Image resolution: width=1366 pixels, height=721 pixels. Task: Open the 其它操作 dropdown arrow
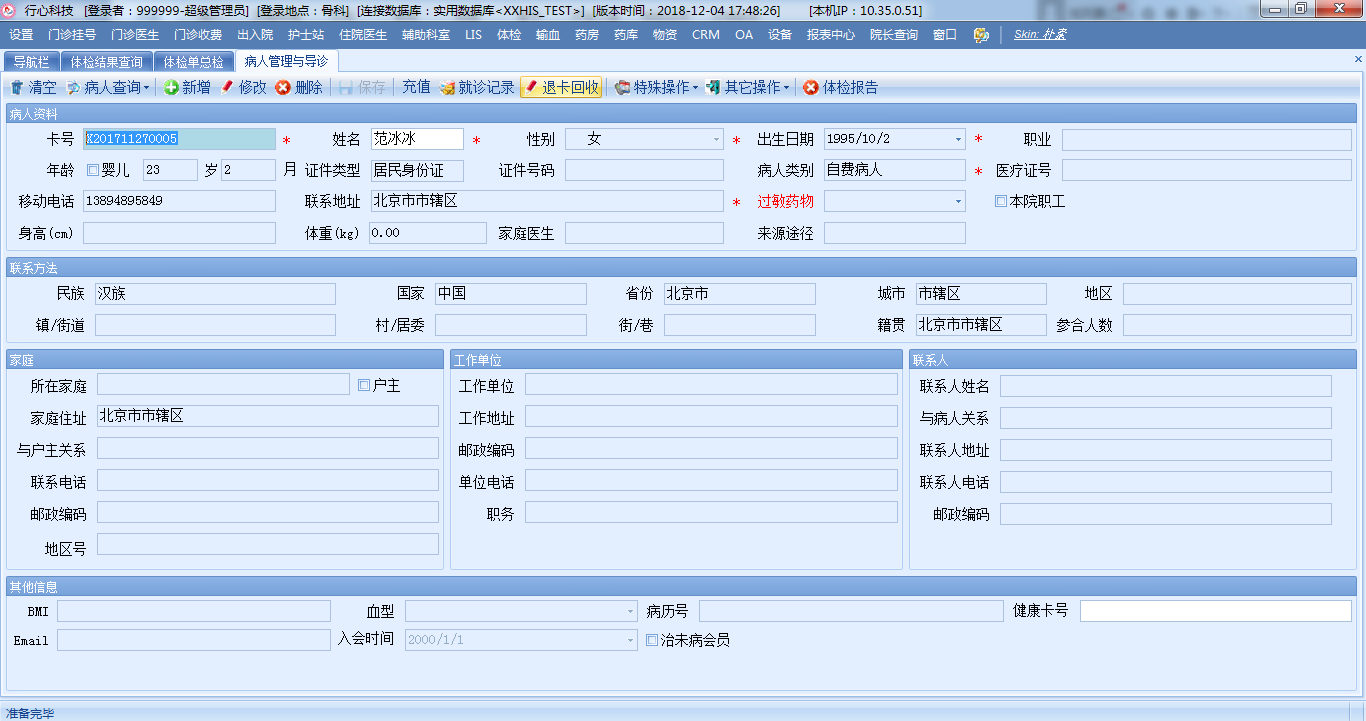786,88
